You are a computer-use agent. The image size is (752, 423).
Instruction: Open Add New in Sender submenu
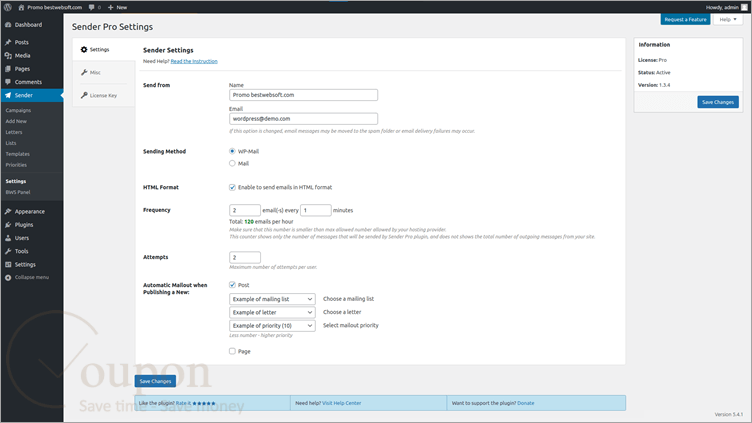point(16,121)
